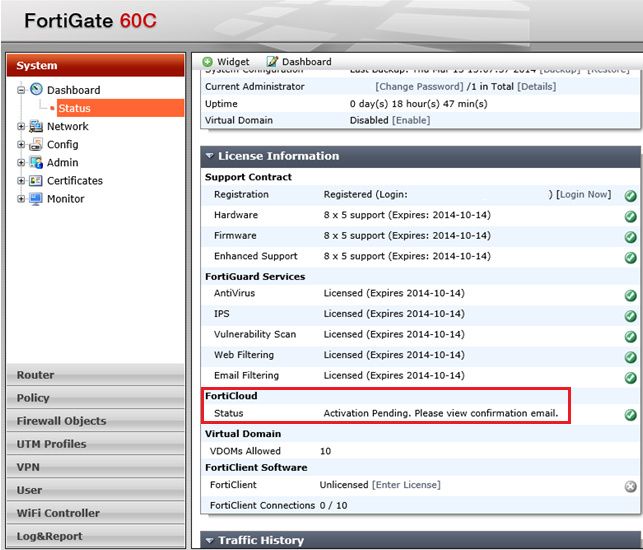This screenshot has height=550, width=643.
Task: Open the VPN menu section
Action: tap(96, 467)
